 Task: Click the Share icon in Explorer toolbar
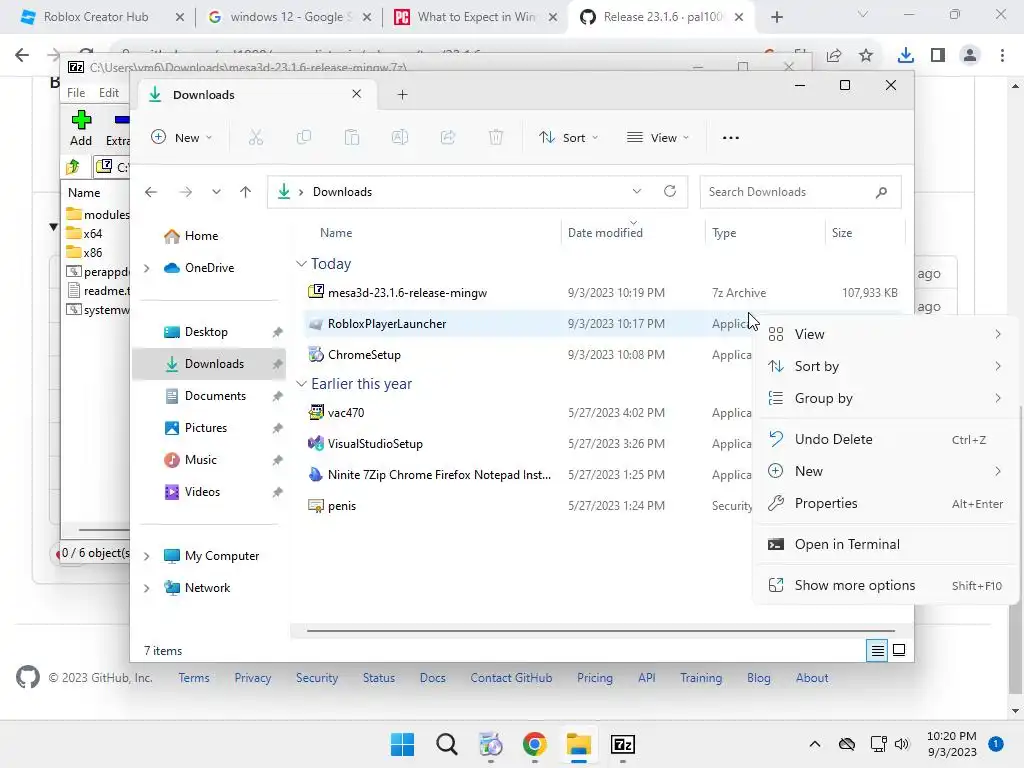pyautogui.click(x=448, y=137)
